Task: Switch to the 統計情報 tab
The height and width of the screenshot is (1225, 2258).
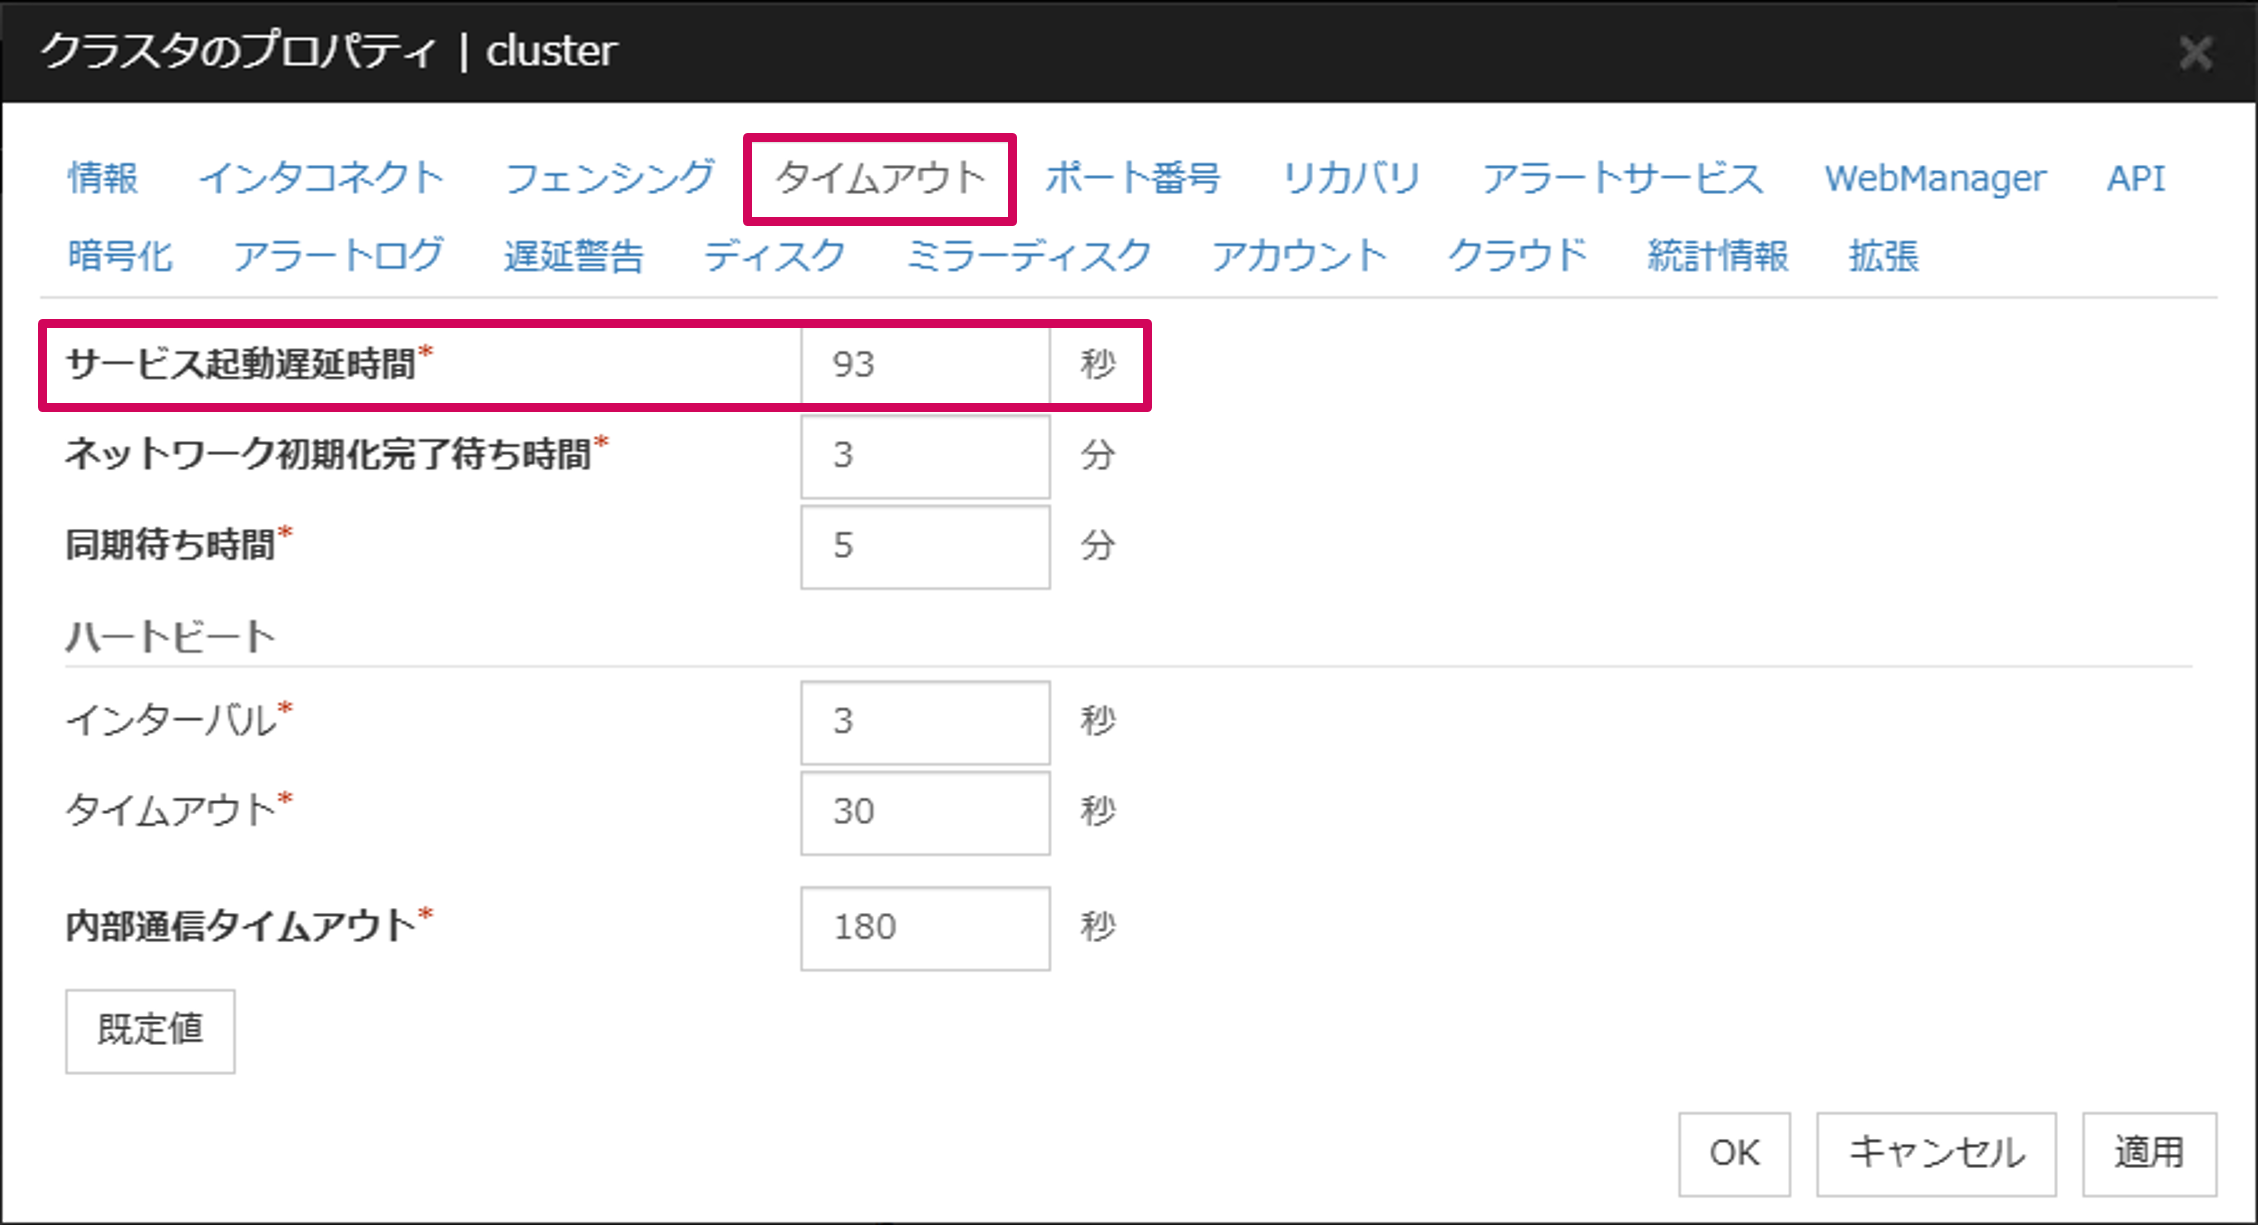Action: click(1717, 256)
